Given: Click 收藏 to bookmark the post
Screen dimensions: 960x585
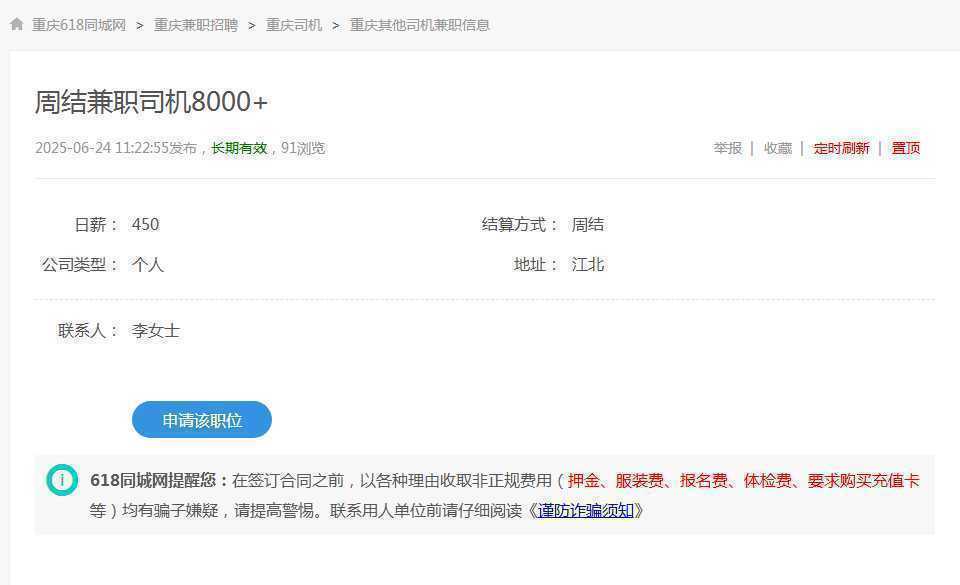Looking at the screenshot, I should pyautogui.click(x=778, y=148).
